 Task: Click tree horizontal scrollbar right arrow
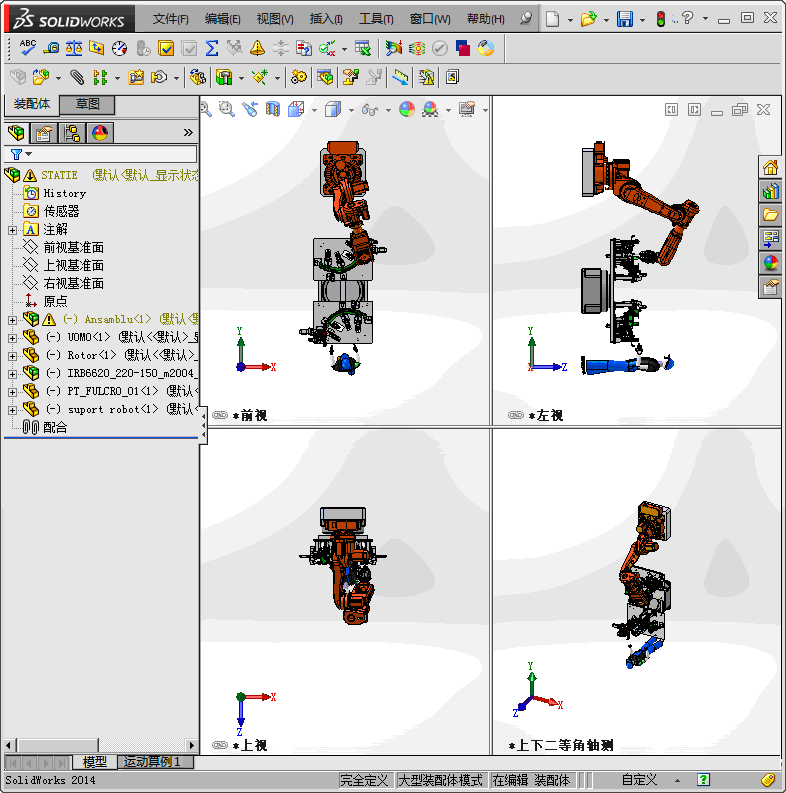tap(191, 745)
